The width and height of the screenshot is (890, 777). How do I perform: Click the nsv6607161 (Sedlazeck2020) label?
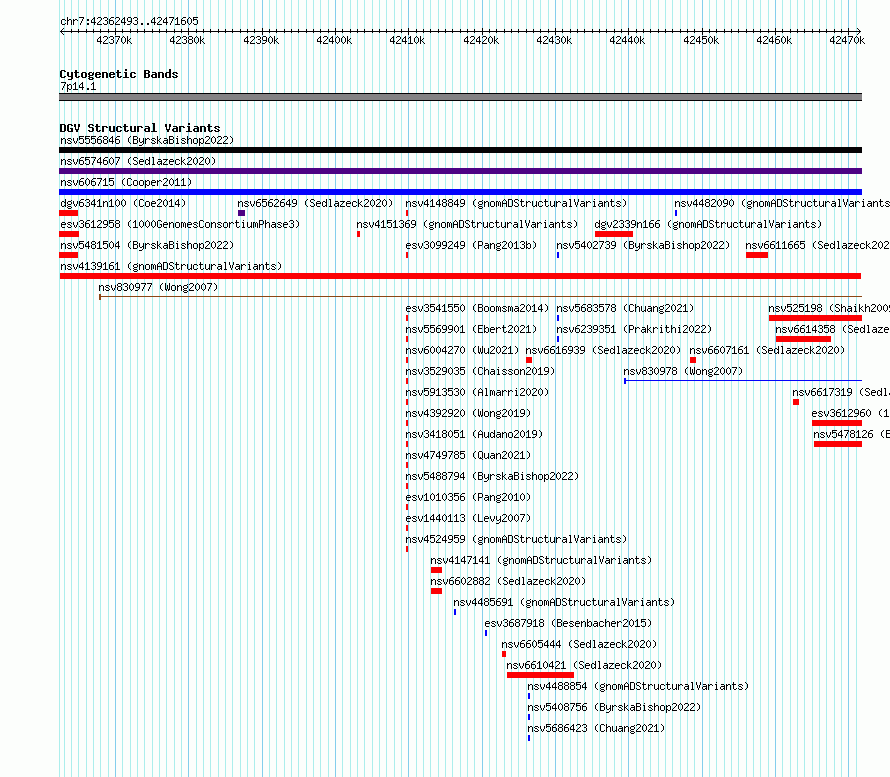point(767,350)
